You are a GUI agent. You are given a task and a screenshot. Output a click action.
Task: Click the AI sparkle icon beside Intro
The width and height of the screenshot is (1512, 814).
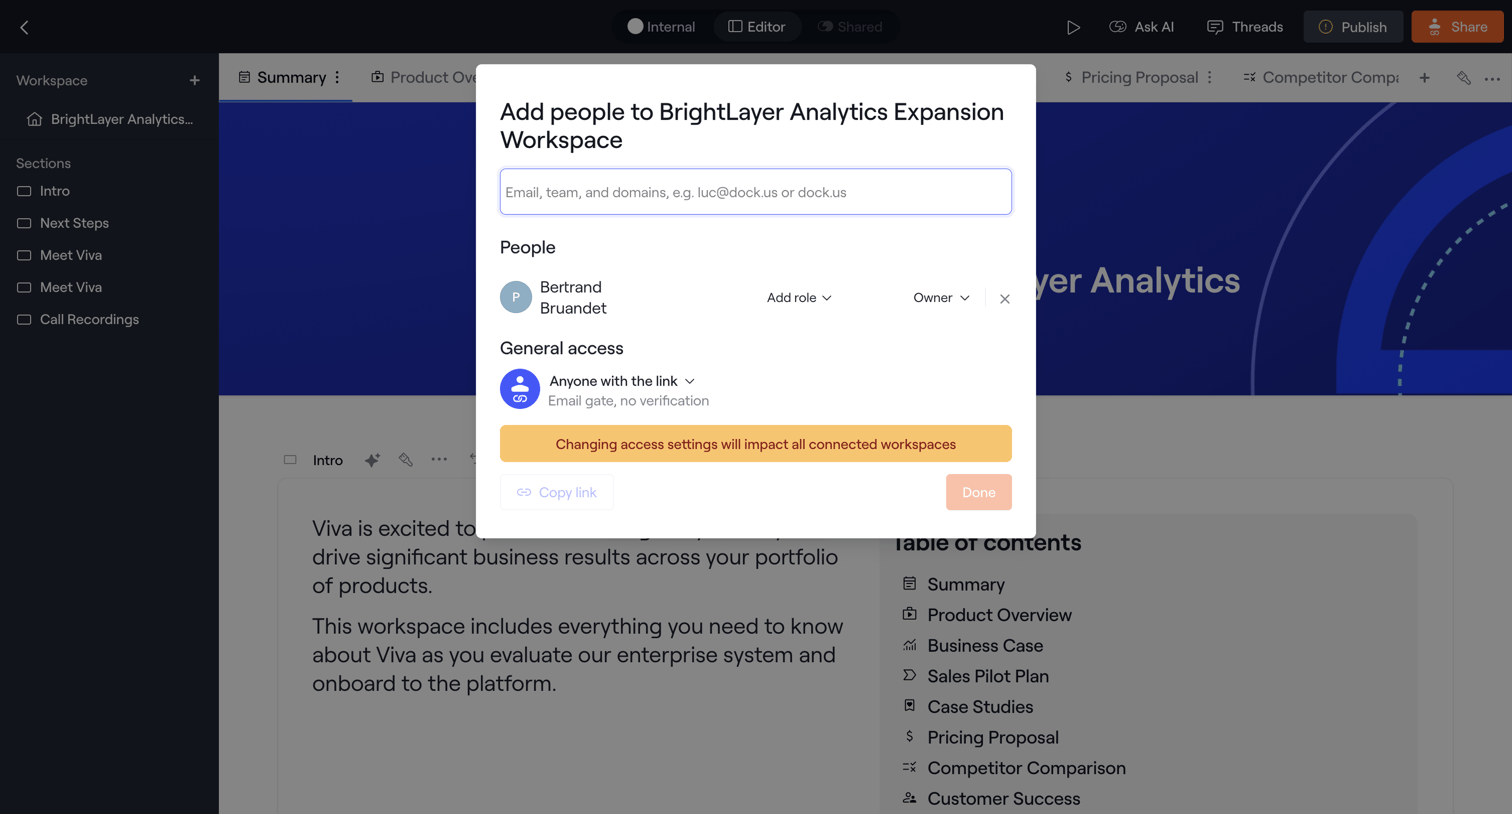pos(372,460)
